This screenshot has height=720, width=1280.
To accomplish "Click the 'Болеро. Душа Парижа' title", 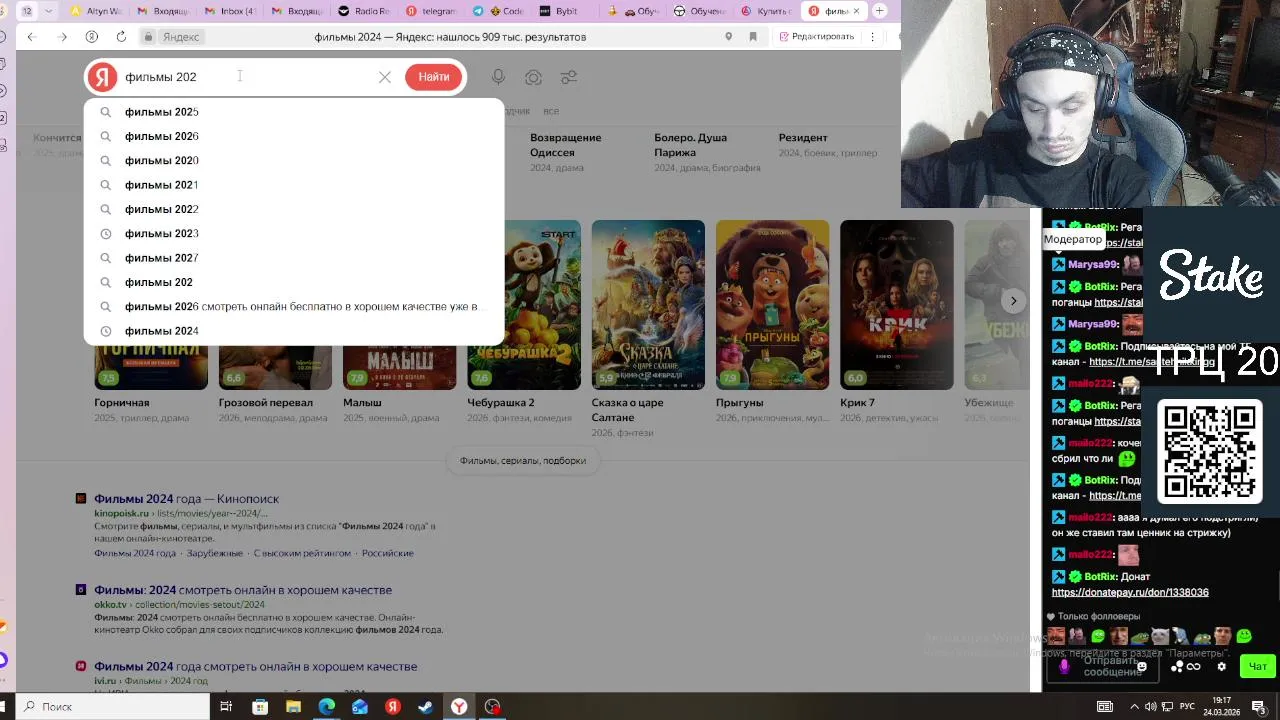I will click(x=690, y=145).
